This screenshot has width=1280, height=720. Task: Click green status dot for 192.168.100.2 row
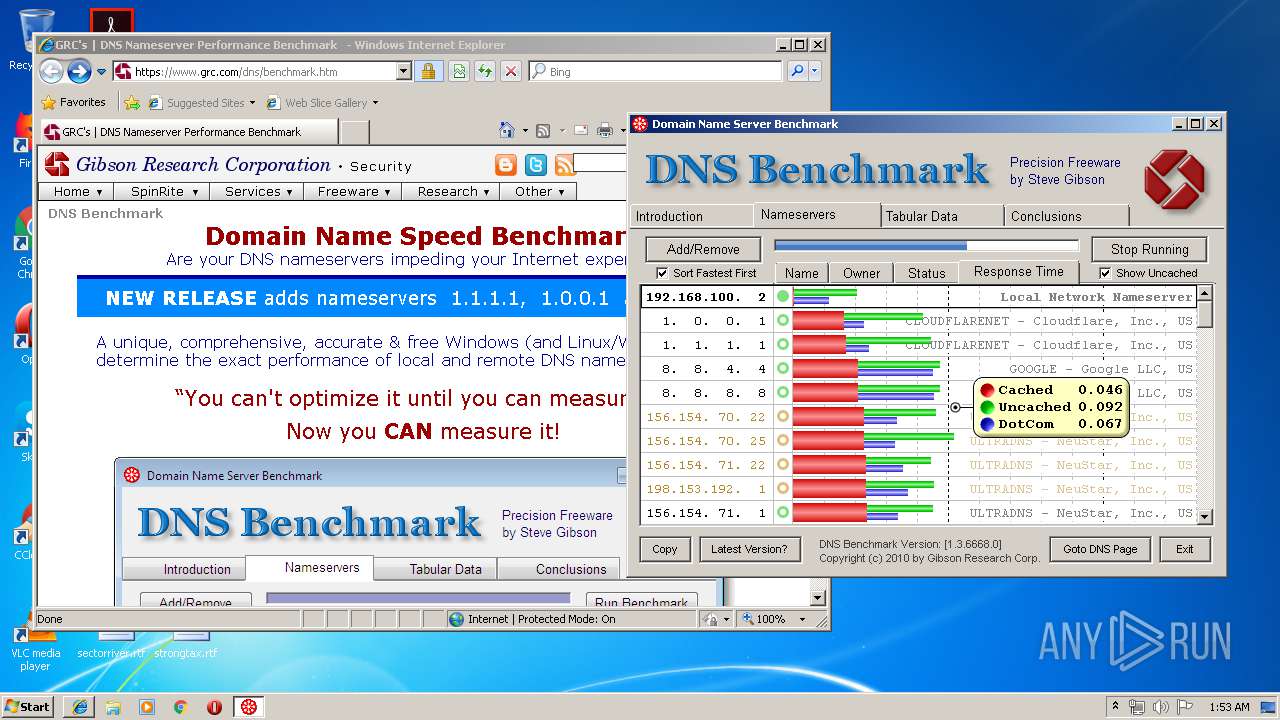(x=783, y=297)
